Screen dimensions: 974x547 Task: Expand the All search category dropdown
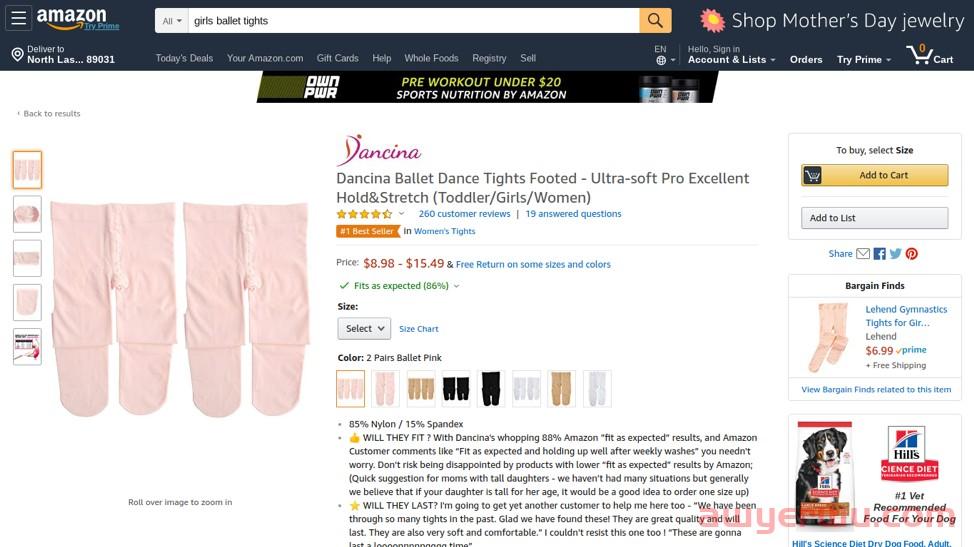click(x=171, y=20)
